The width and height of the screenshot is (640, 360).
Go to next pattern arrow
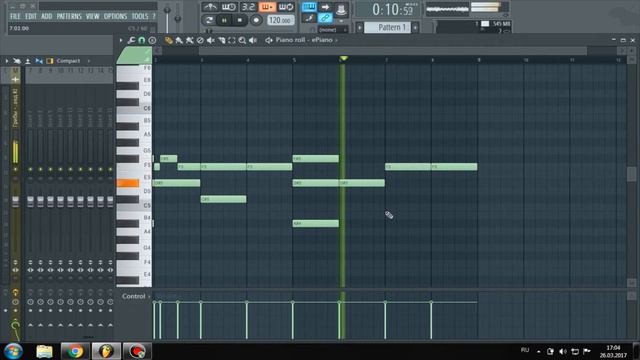[x=415, y=27]
